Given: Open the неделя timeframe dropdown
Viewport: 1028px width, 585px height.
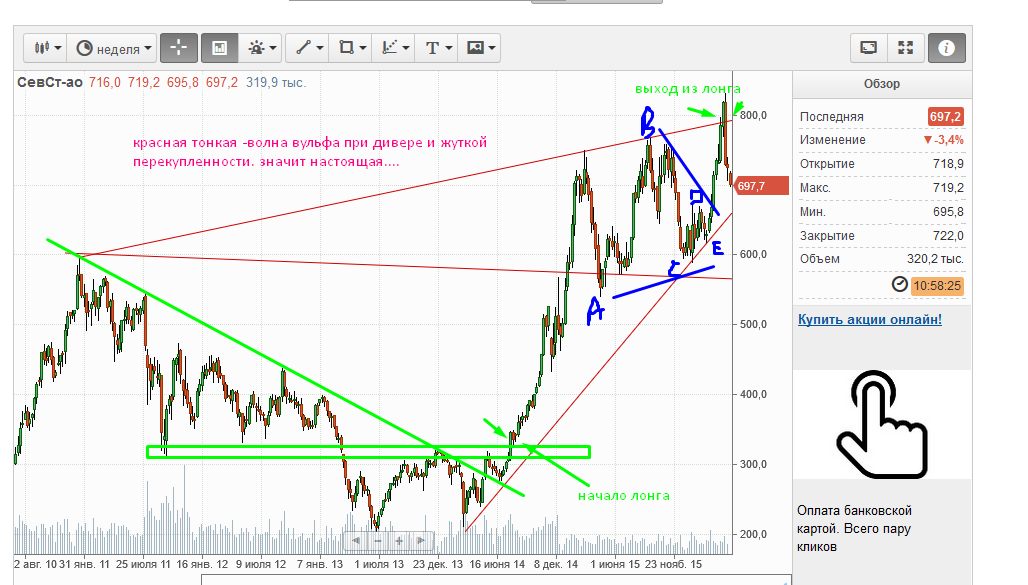Looking at the screenshot, I should coord(112,48).
